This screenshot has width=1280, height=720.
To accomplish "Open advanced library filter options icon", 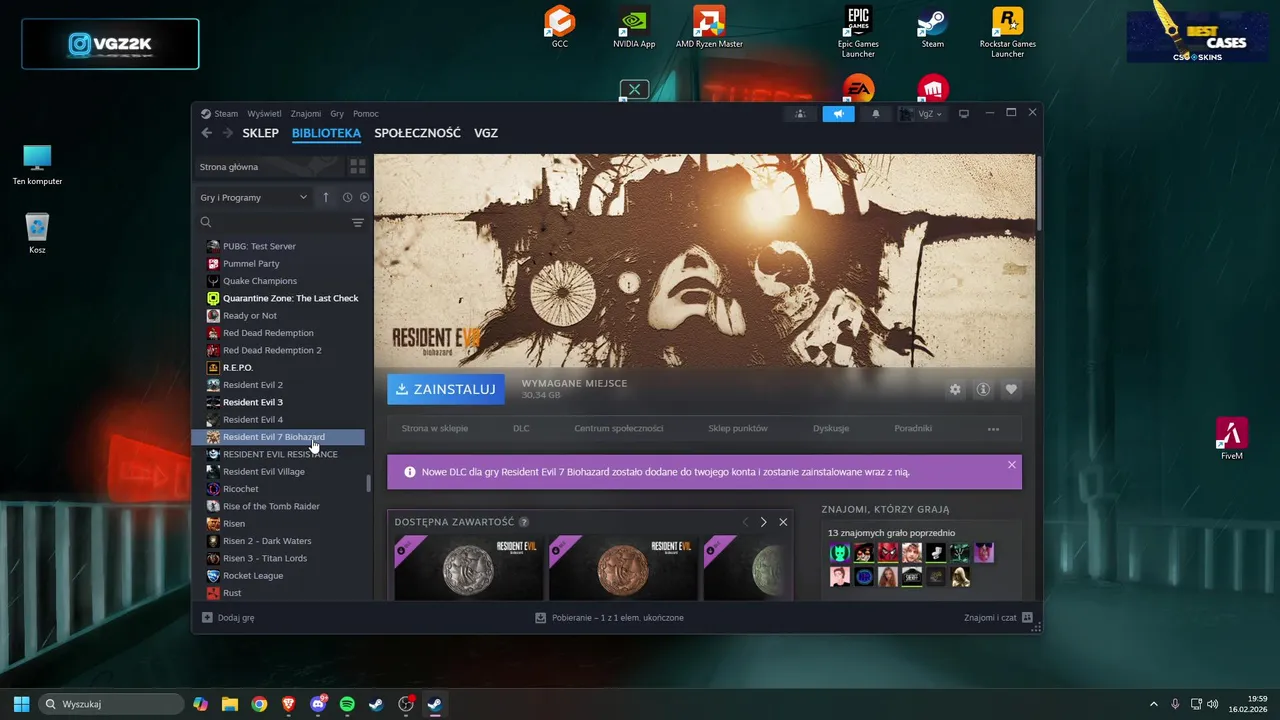I will (358, 222).
